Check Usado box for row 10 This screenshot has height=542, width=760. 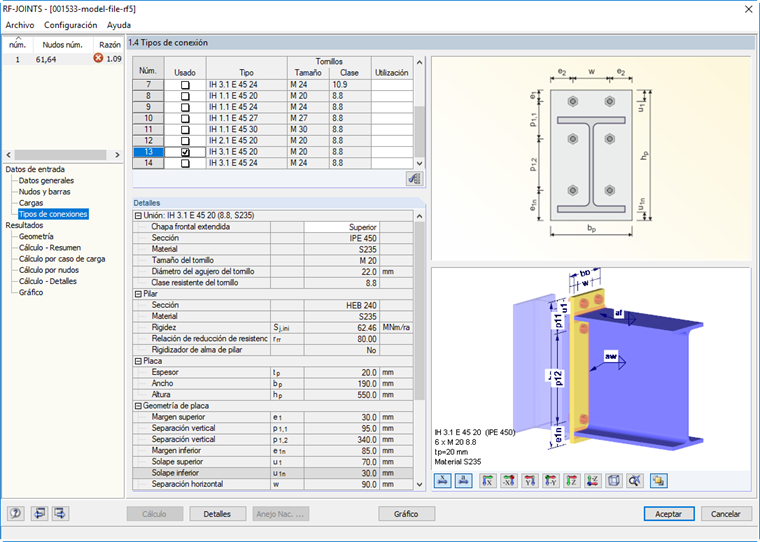click(x=185, y=118)
